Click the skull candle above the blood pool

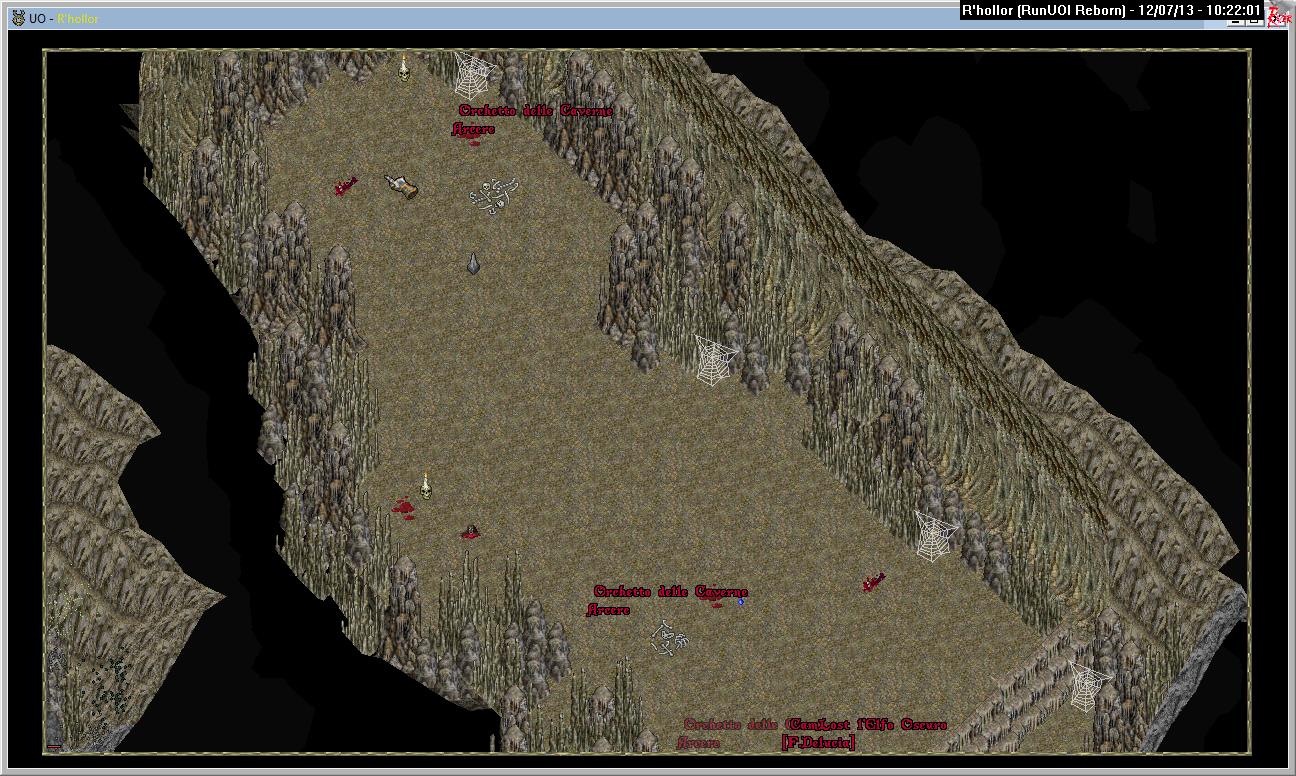pos(425,486)
